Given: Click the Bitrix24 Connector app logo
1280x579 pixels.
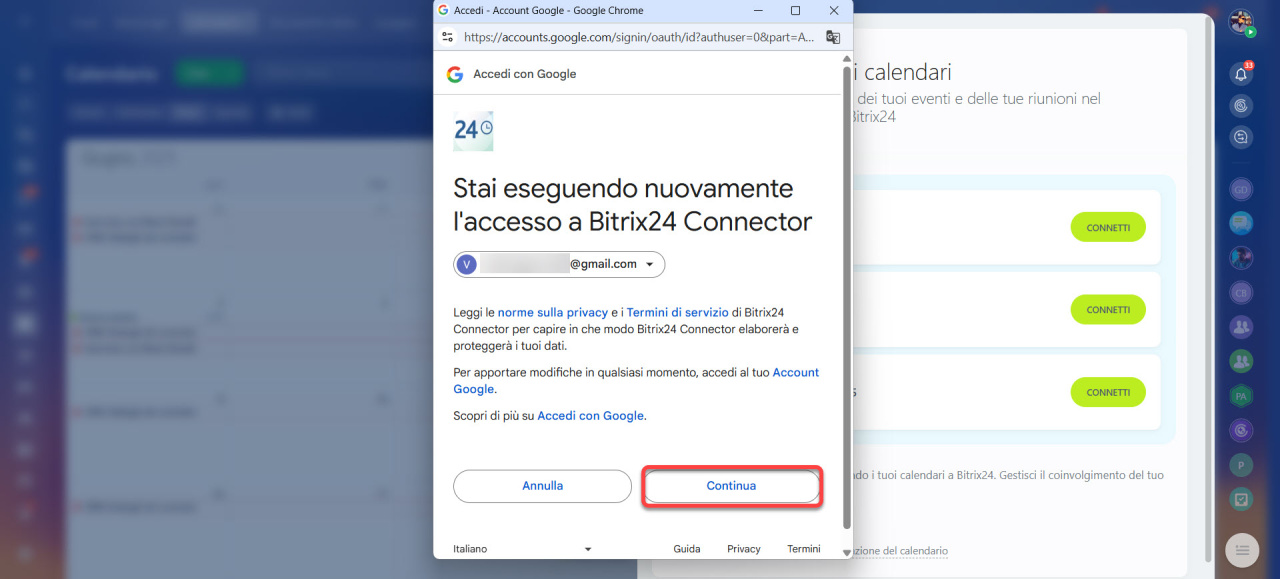Looking at the screenshot, I should coord(473,131).
